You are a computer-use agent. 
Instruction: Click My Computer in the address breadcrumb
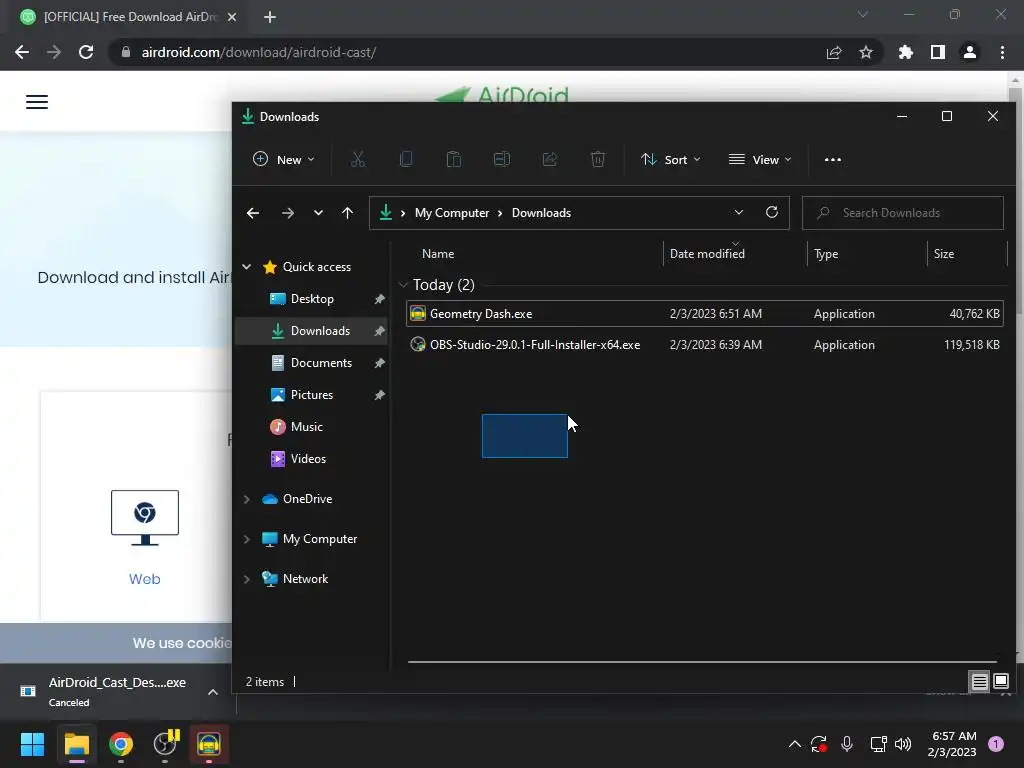[452, 213]
